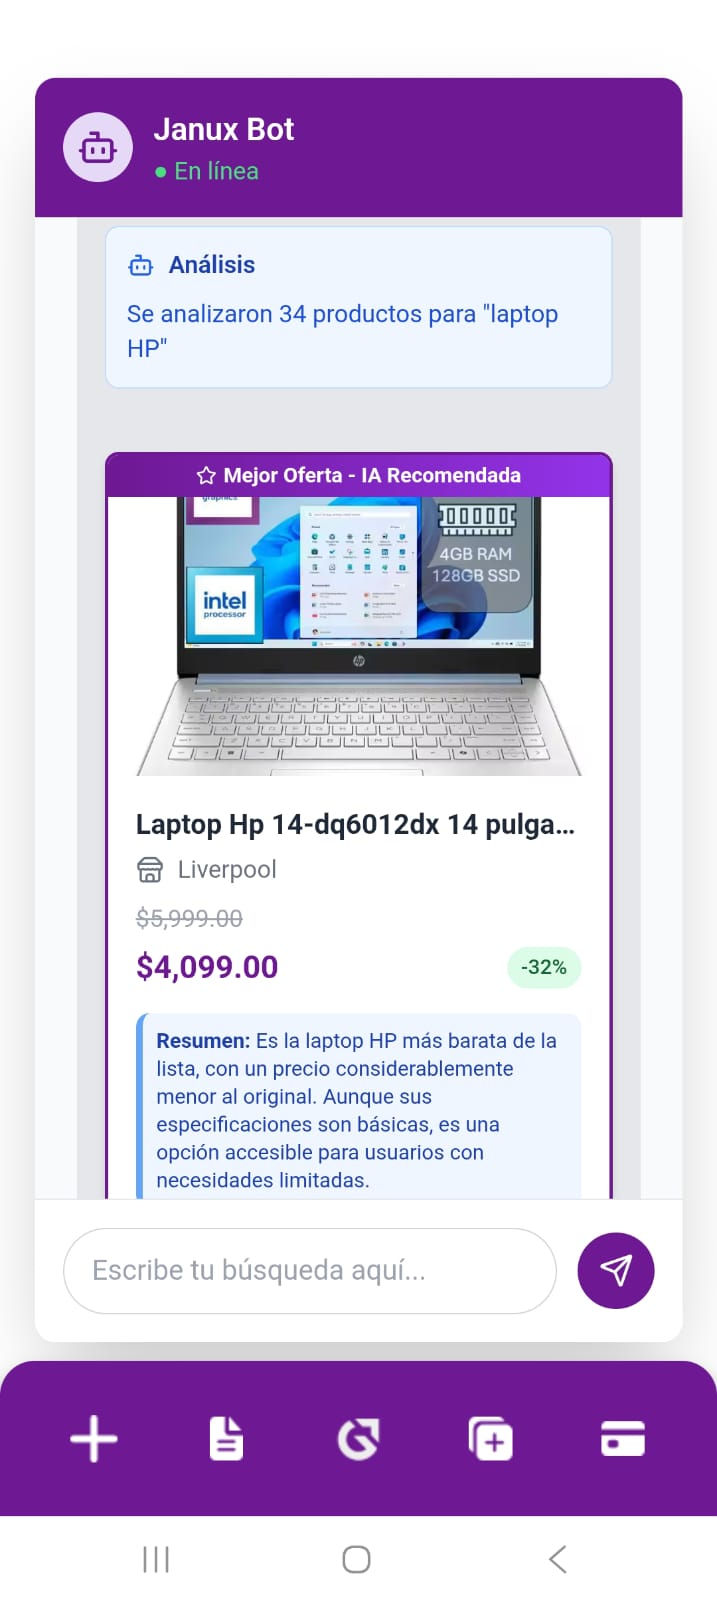Go back with Android back arrow
The width and height of the screenshot is (717, 1600).
pyautogui.click(x=558, y=1559)
